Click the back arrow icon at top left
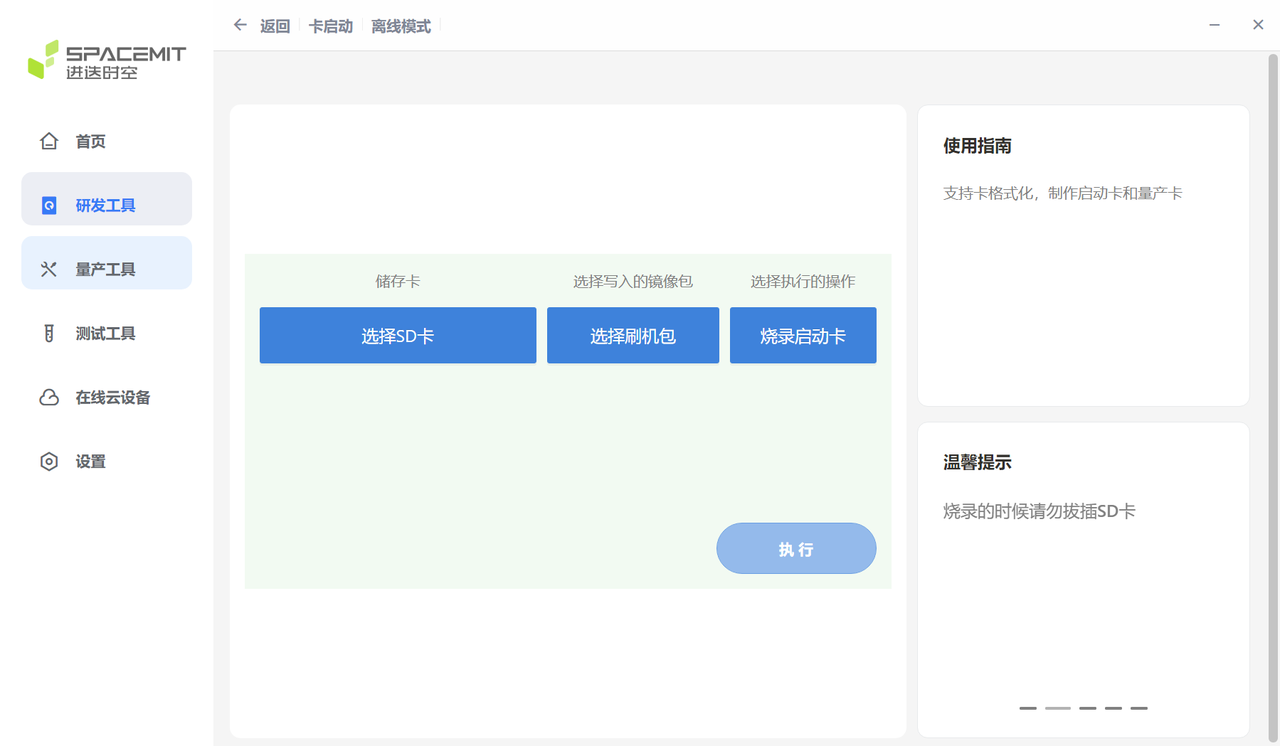 click(239, 24)
